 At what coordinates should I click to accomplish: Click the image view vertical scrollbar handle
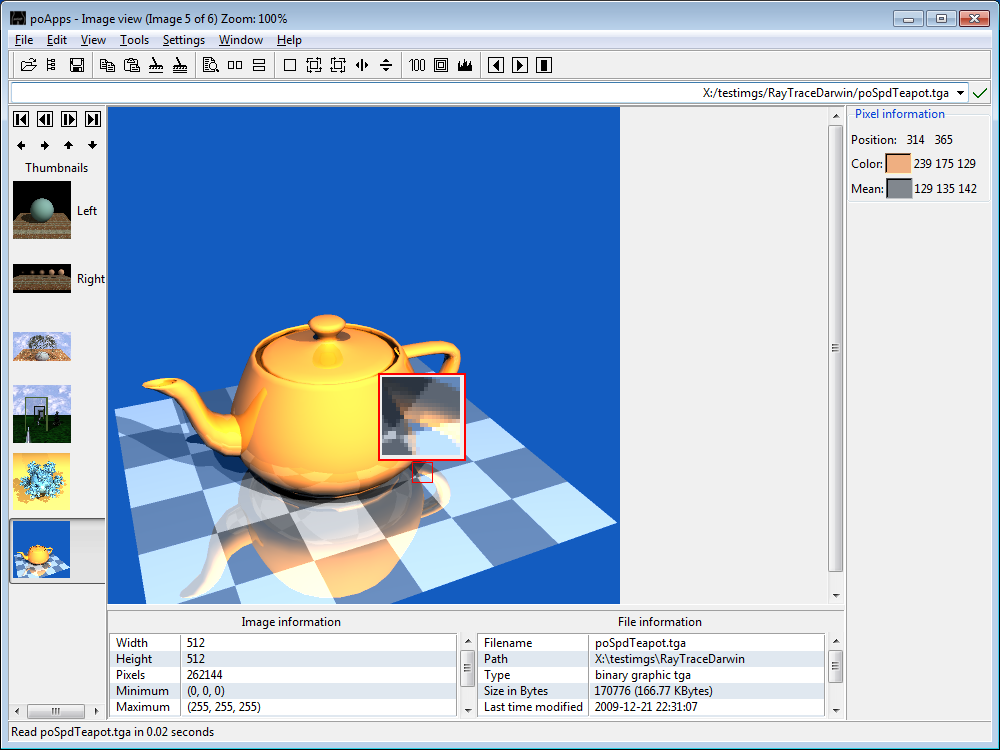click(x=835, y=348)
